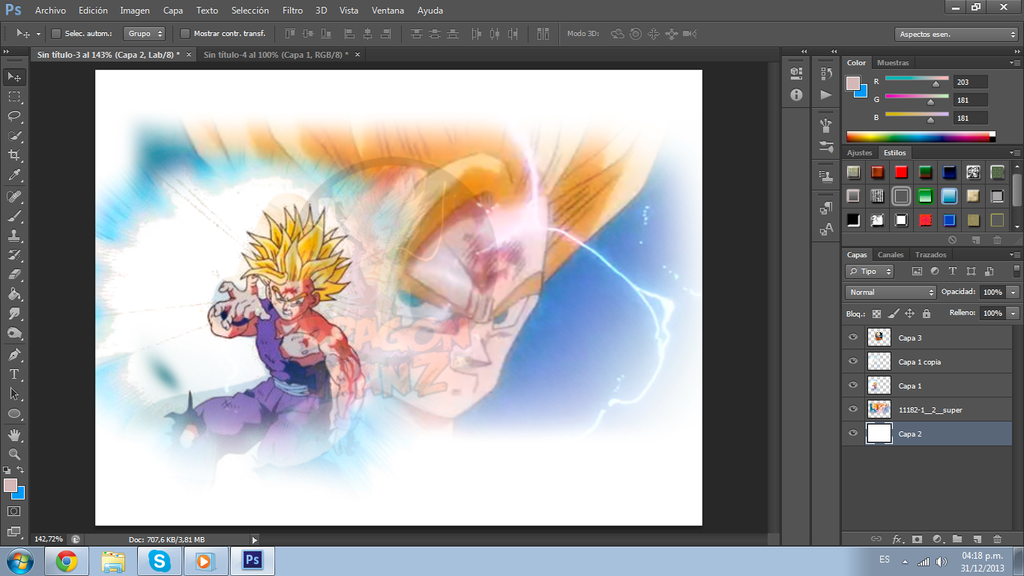The height and width of the screenshot is (576, 1024).
Task: Add a layer style with fx button
Action: [897, 539]
